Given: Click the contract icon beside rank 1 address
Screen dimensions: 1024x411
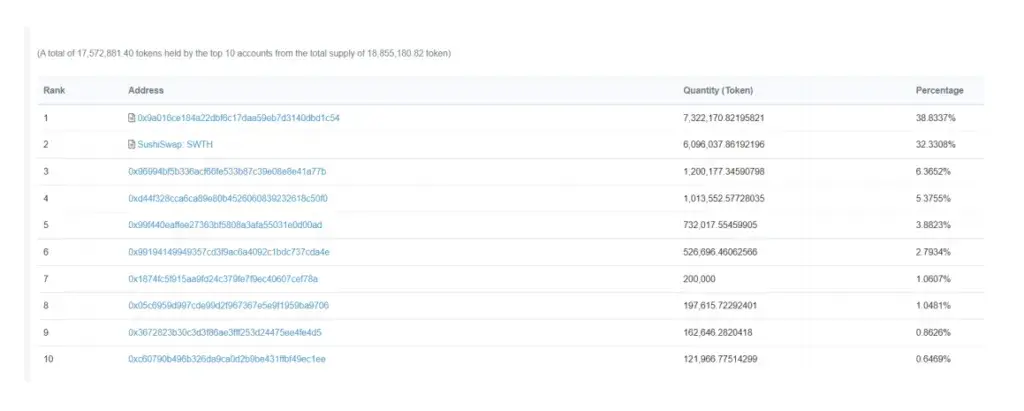Looking at the screenshot, I should (131, 118).
